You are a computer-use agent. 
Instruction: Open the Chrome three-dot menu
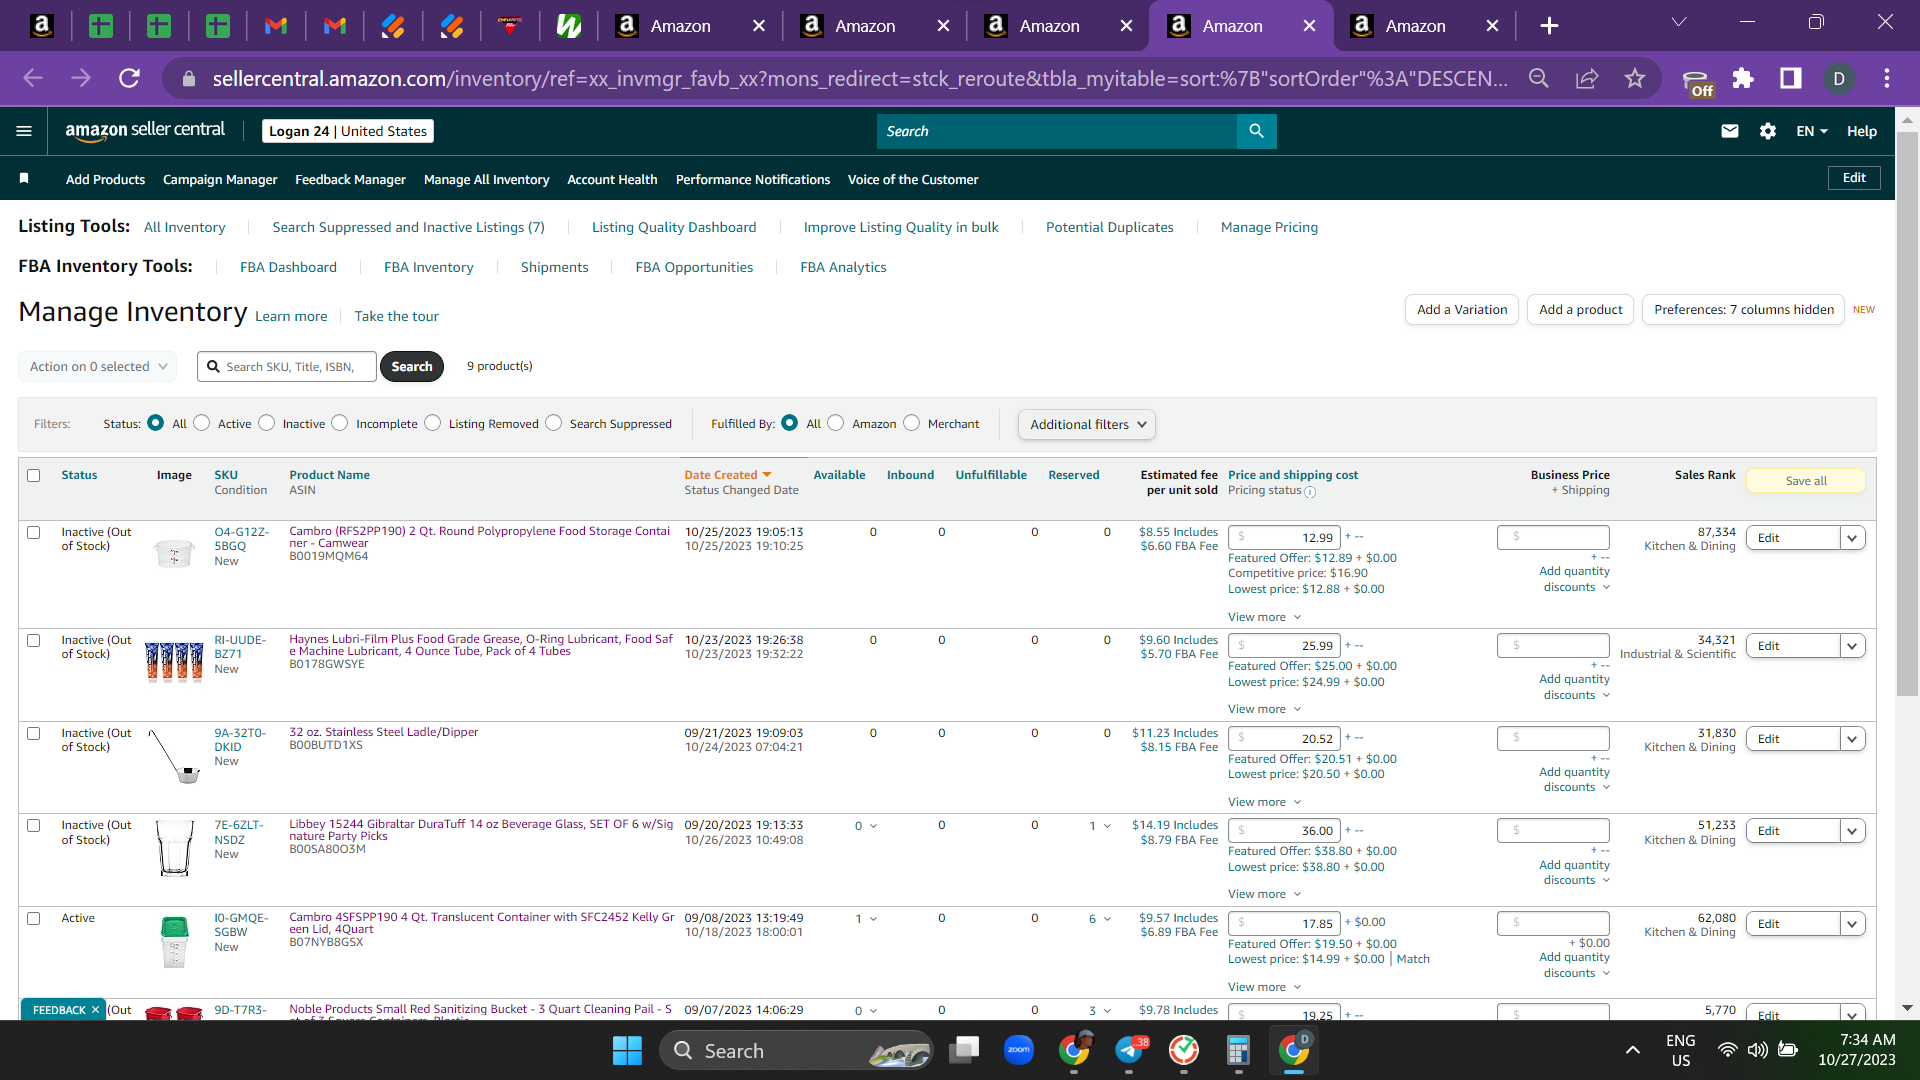tap(1887, 78)
